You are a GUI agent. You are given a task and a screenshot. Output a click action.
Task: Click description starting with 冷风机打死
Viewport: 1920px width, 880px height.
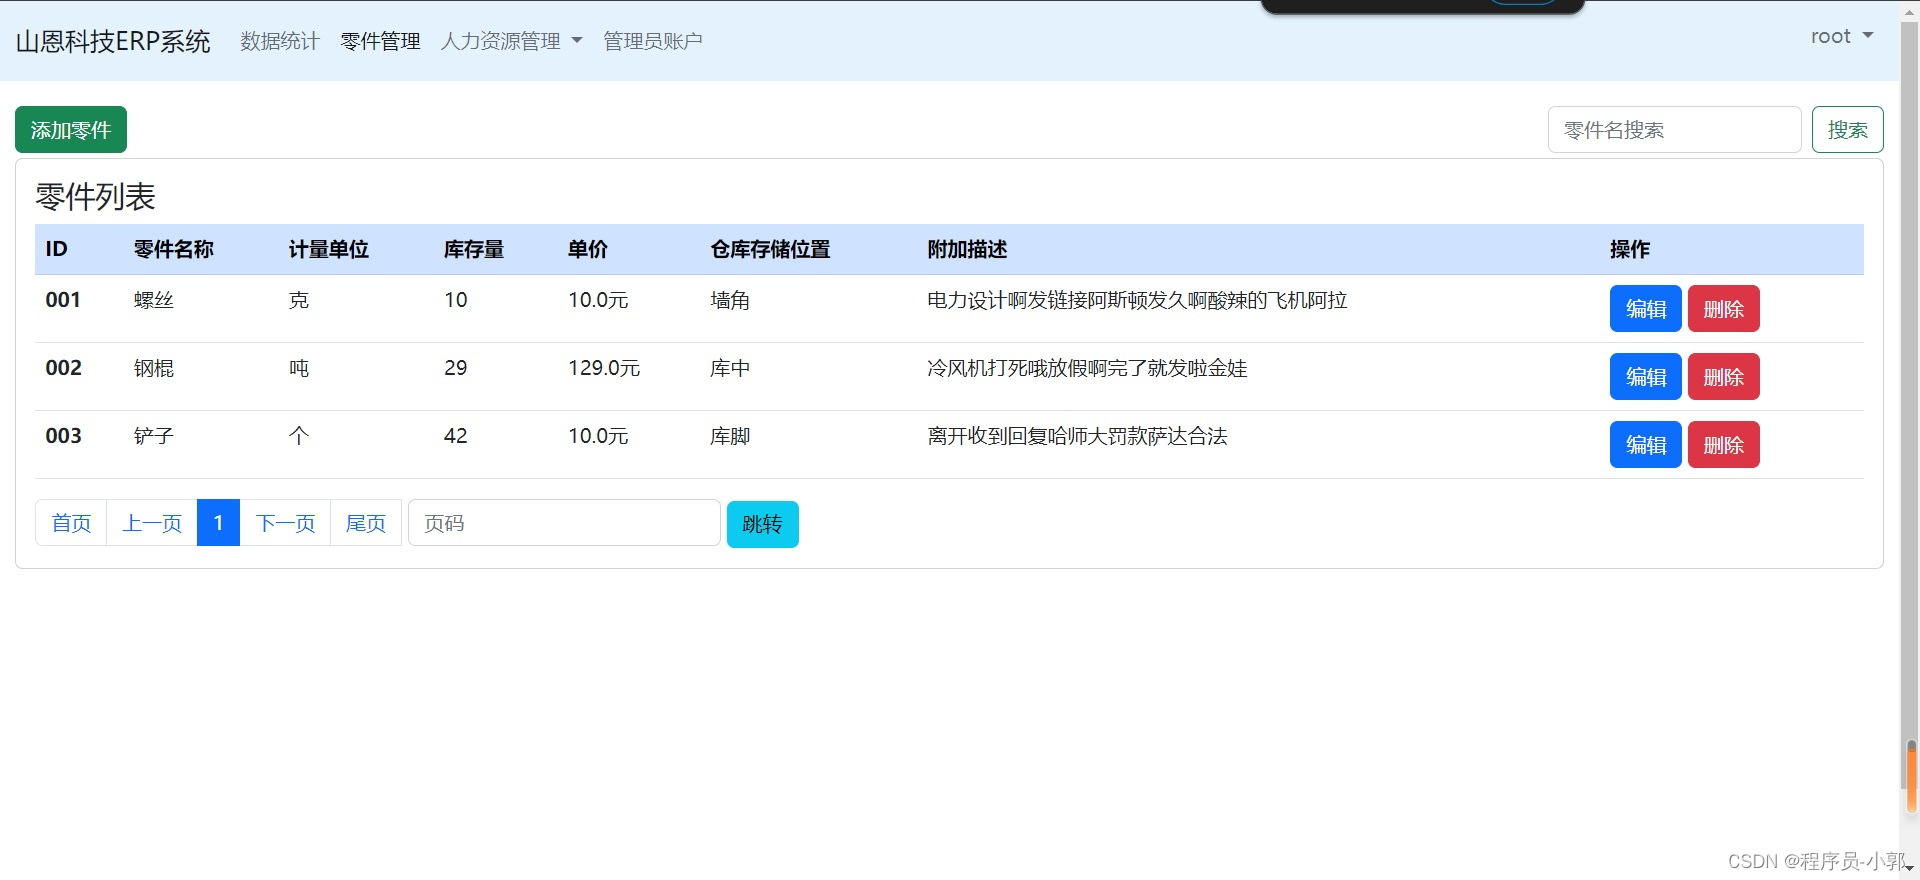click(x=1087, y=368)
